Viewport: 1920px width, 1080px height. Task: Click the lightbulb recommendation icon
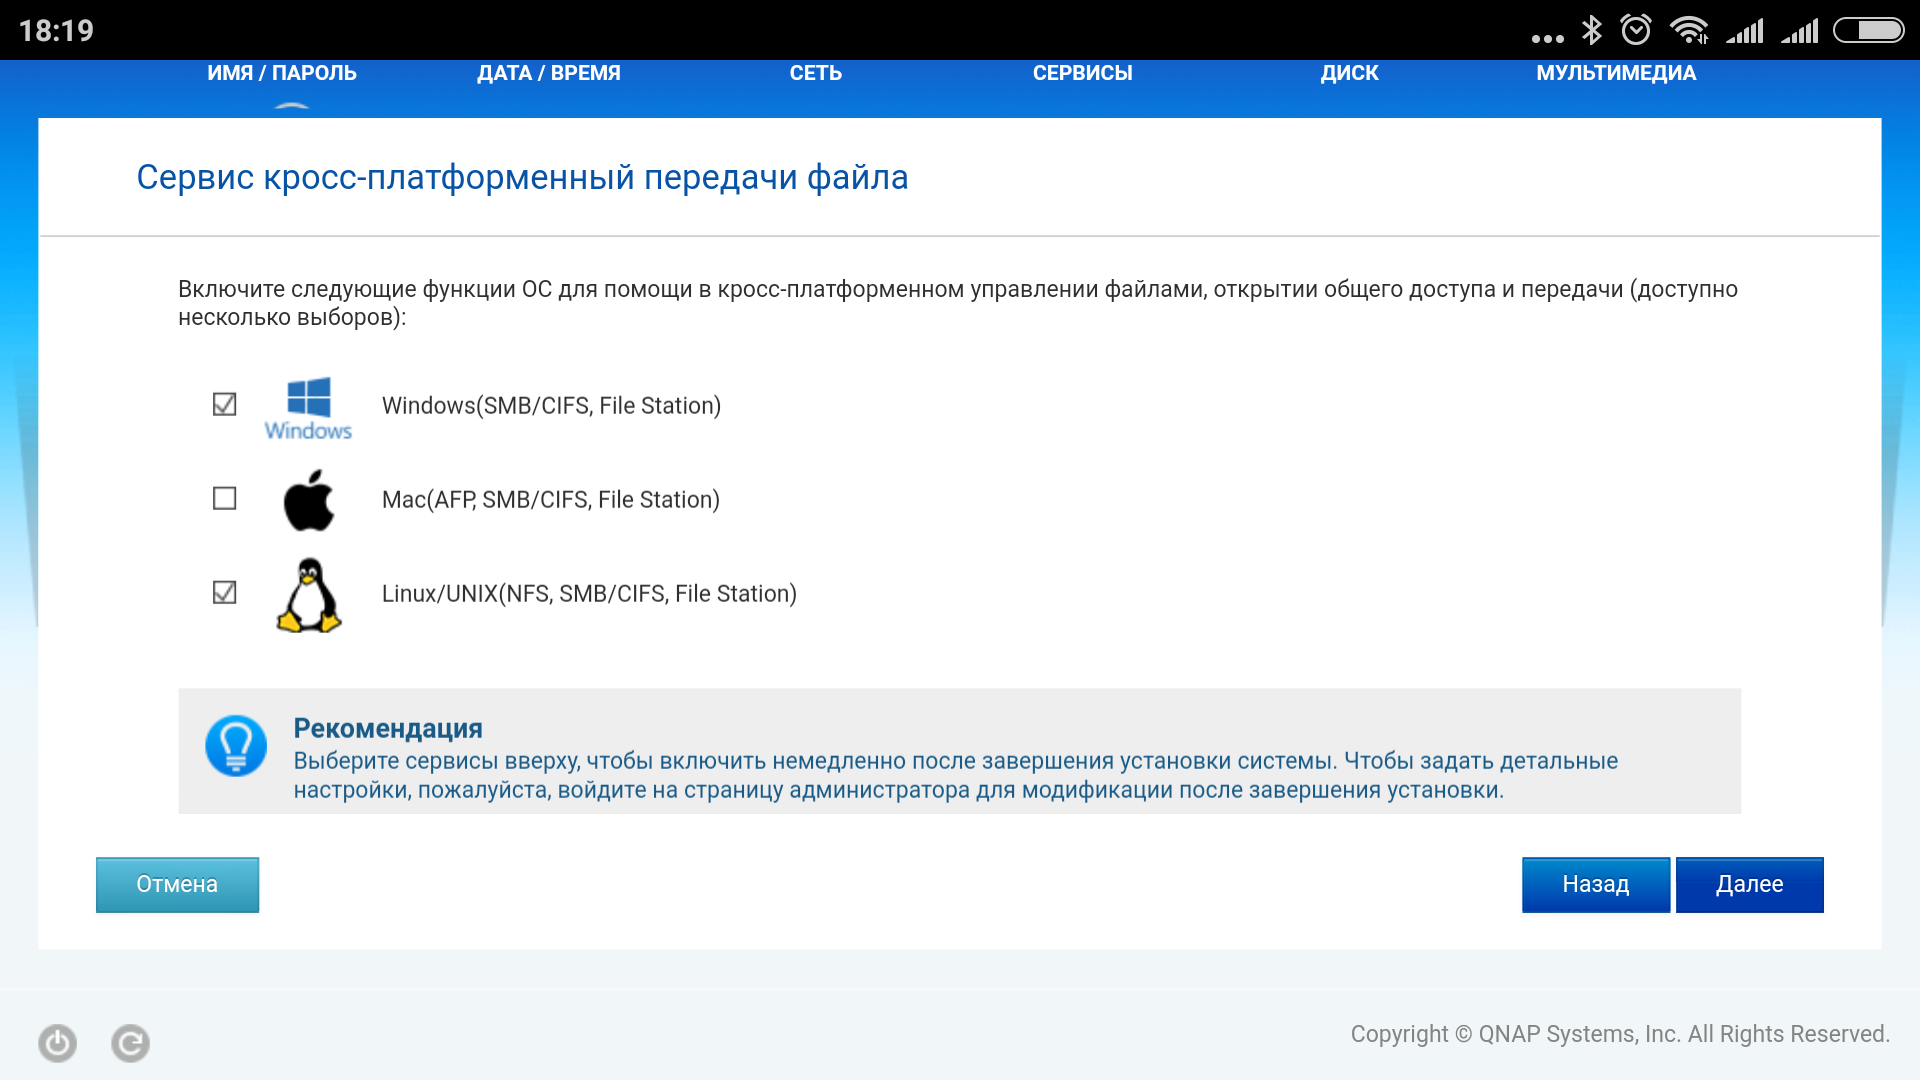[236, 746]
